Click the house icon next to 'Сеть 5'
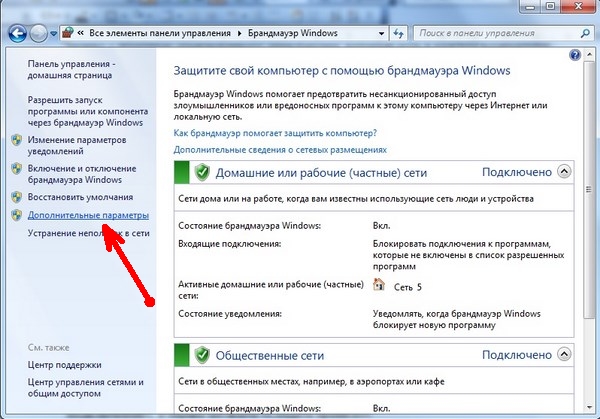600x419 pixels. pyautogui.click(x=379, y=284)
